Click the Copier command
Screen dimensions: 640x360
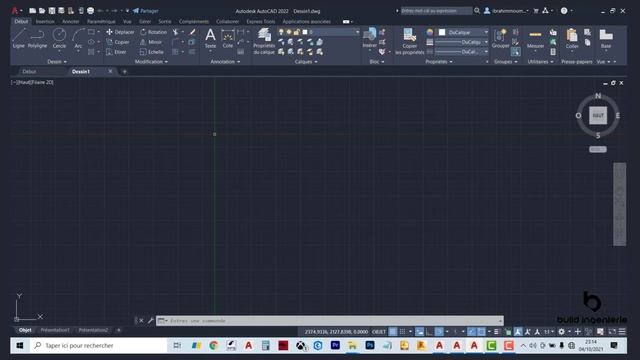coord(118,42)
